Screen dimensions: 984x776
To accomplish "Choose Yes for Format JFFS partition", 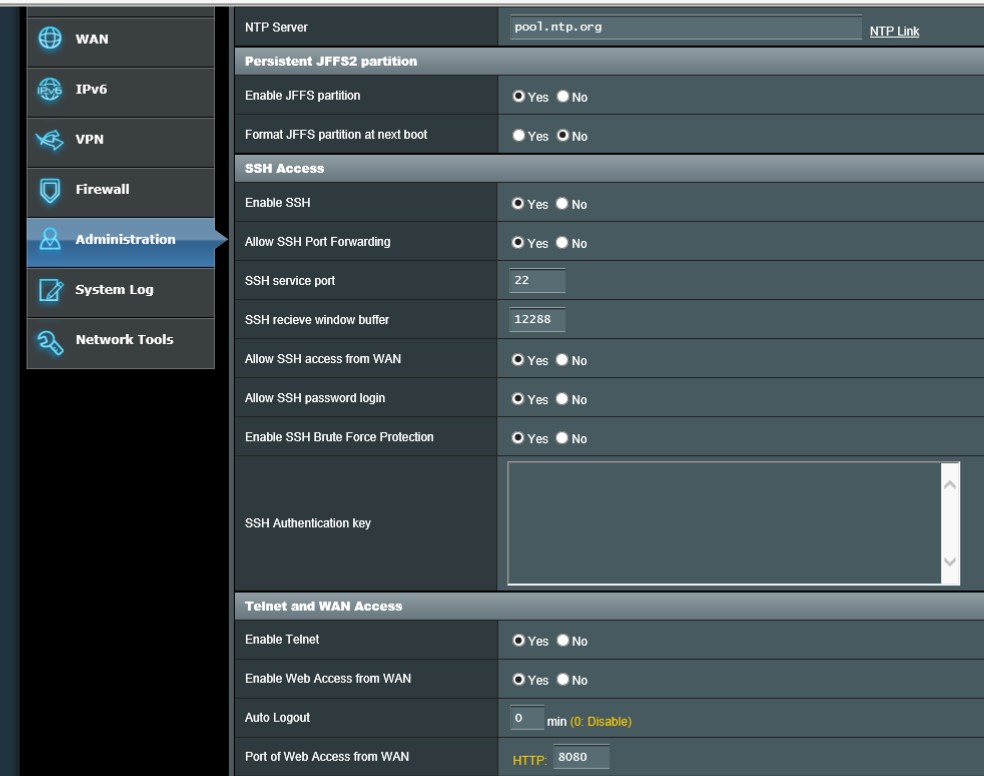I will (519, 136).
